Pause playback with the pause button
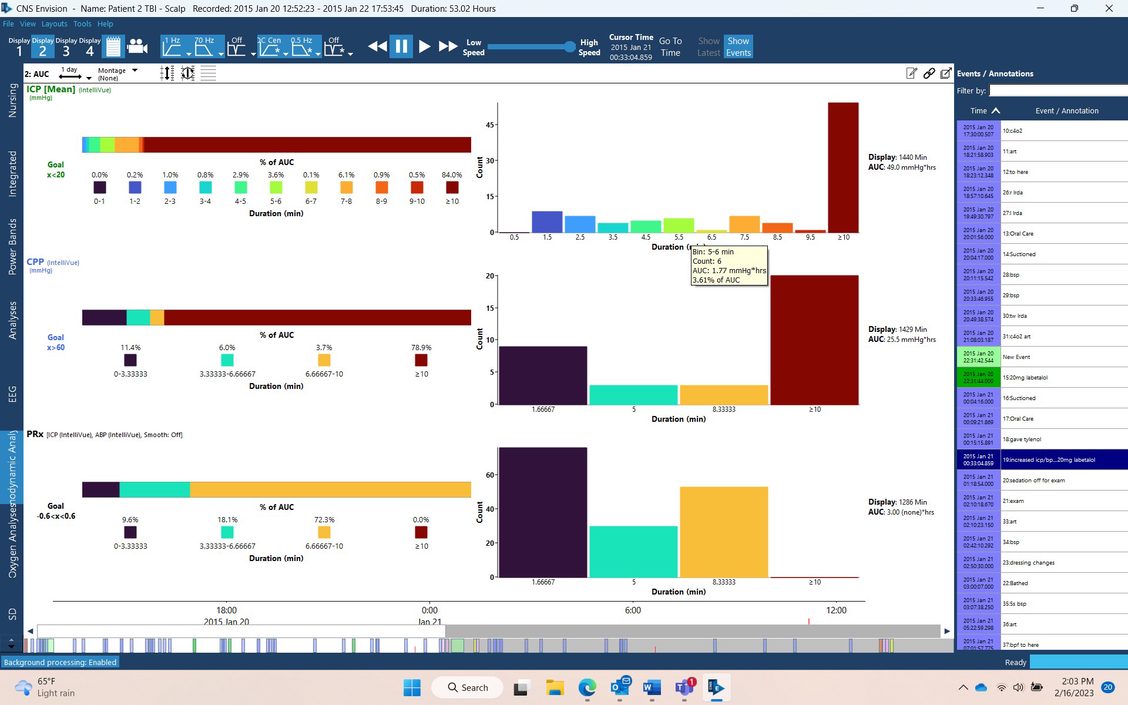 tap(400, 46)
